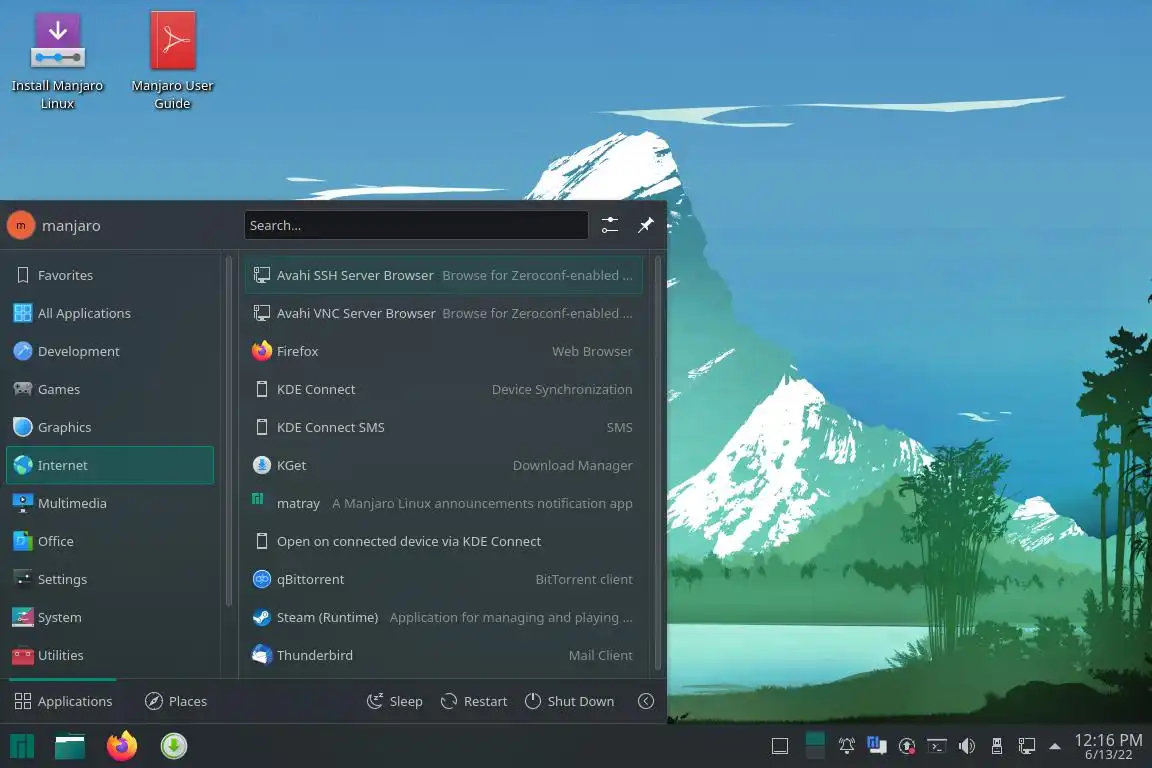Select the Favorites category
This screenshot has width=1152, height=768.
pos(110,275)
